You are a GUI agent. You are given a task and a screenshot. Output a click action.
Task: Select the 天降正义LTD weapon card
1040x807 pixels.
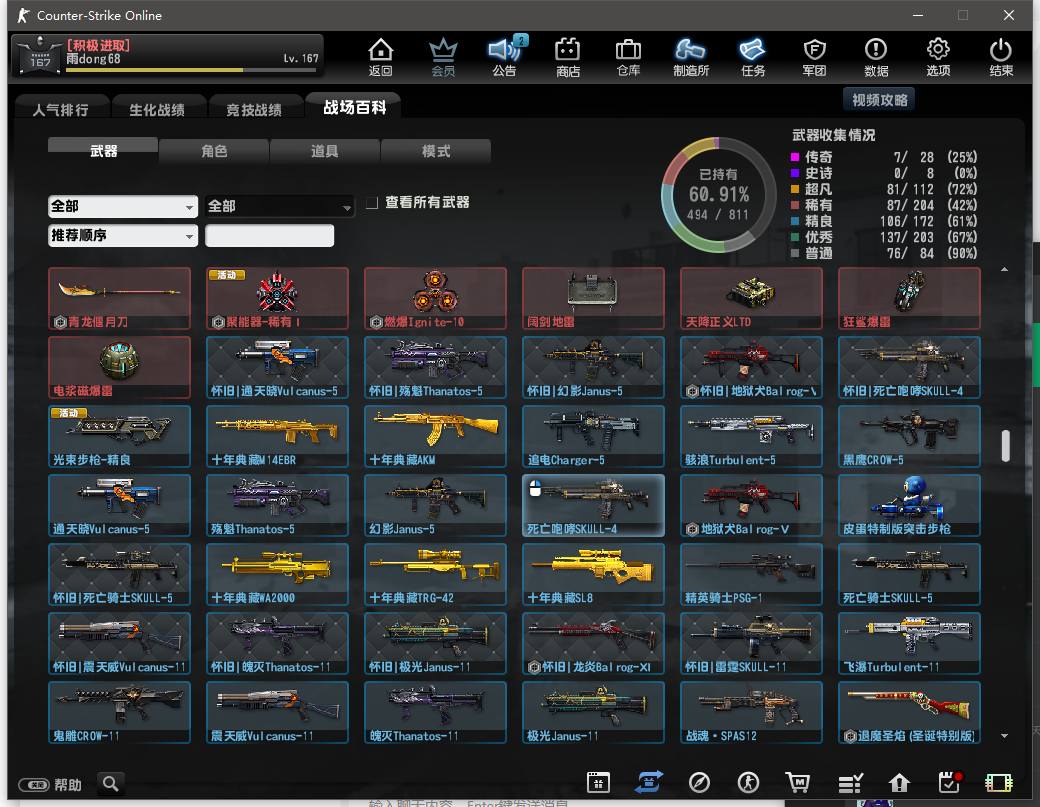(751, 298)
